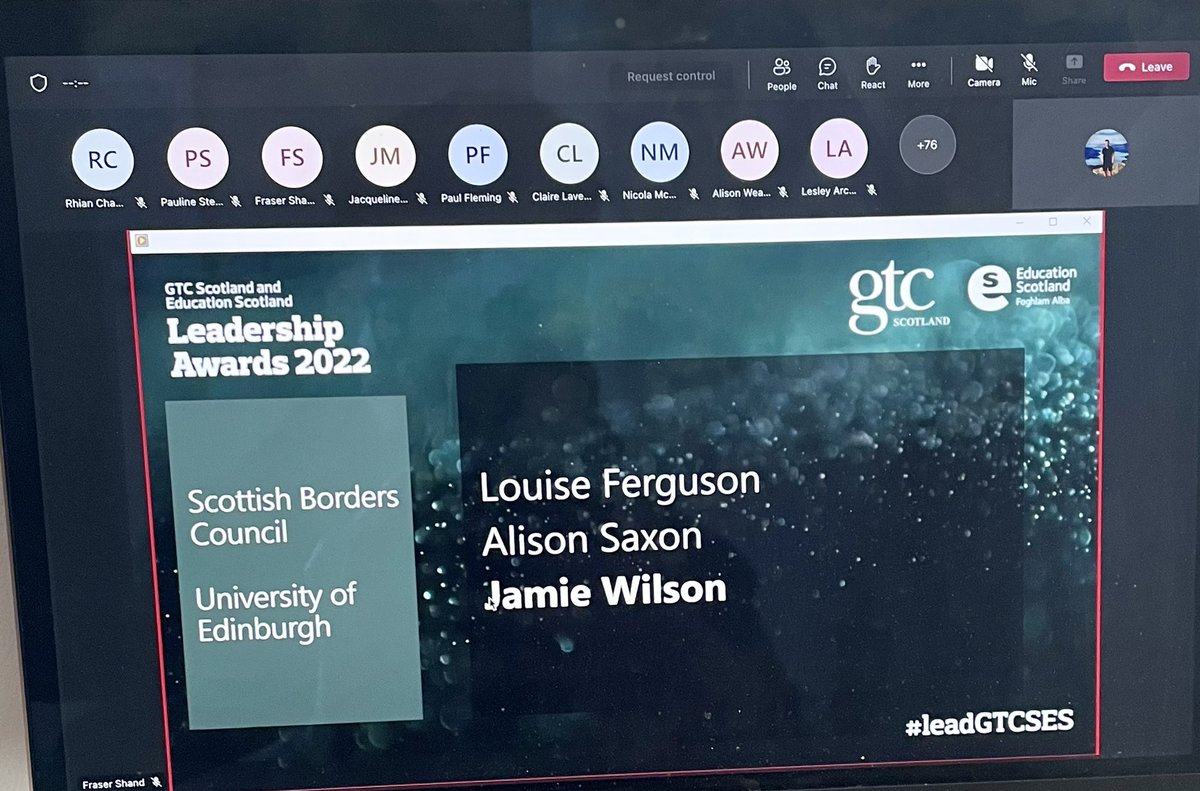
Task: Click the shared window's close button
Action: pyautogui.click(x=1087, y=221)
